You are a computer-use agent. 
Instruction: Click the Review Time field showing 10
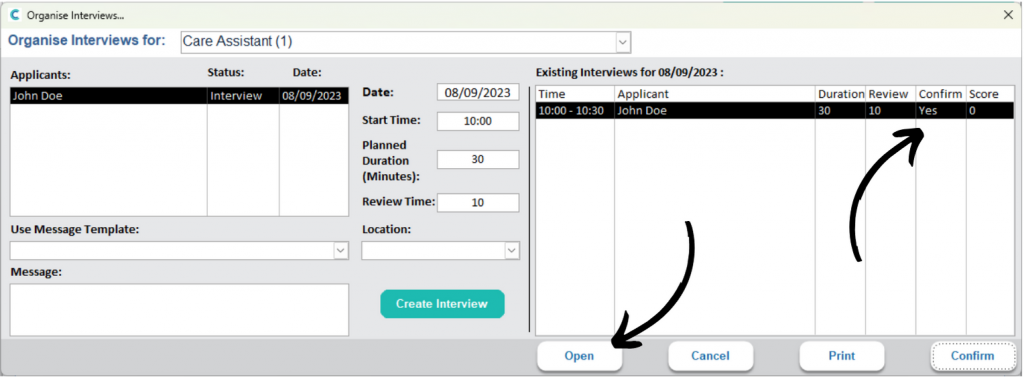(x=478, y=203)
